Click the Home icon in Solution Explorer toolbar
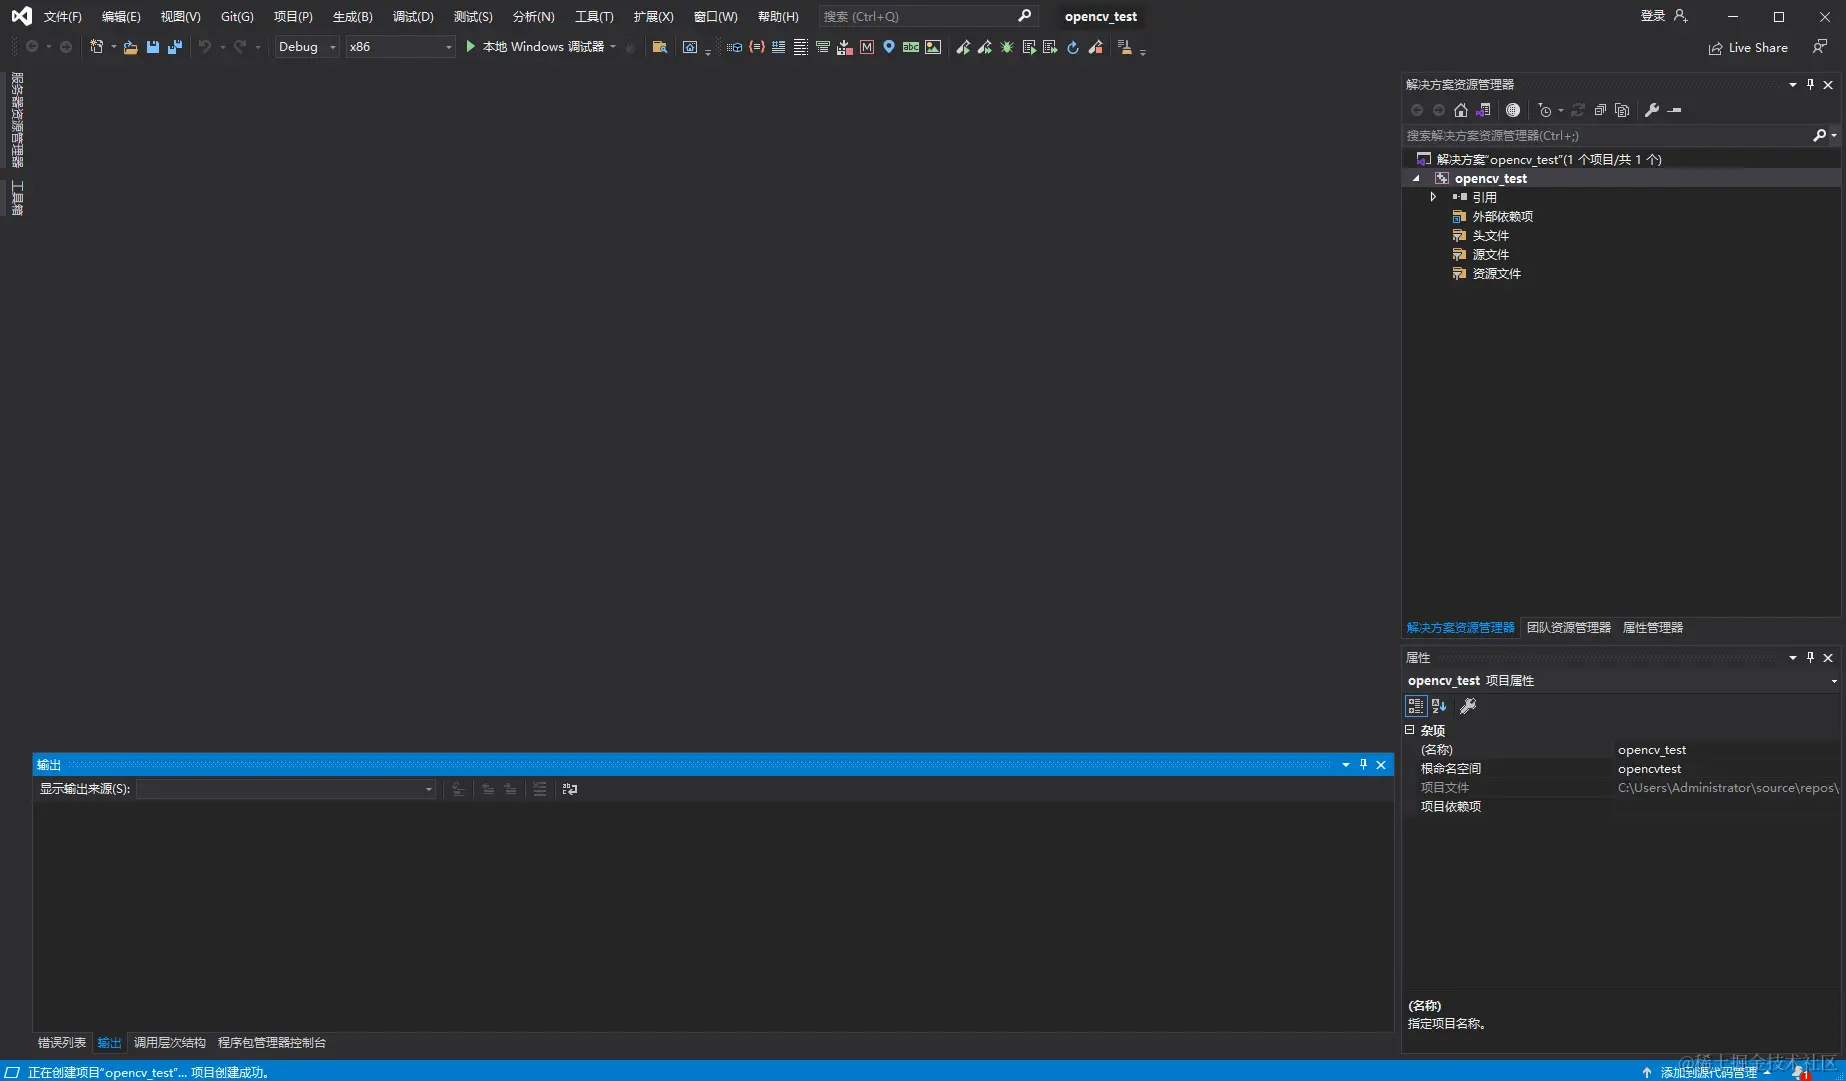 pyautogui.click(x=1461, y=110)
